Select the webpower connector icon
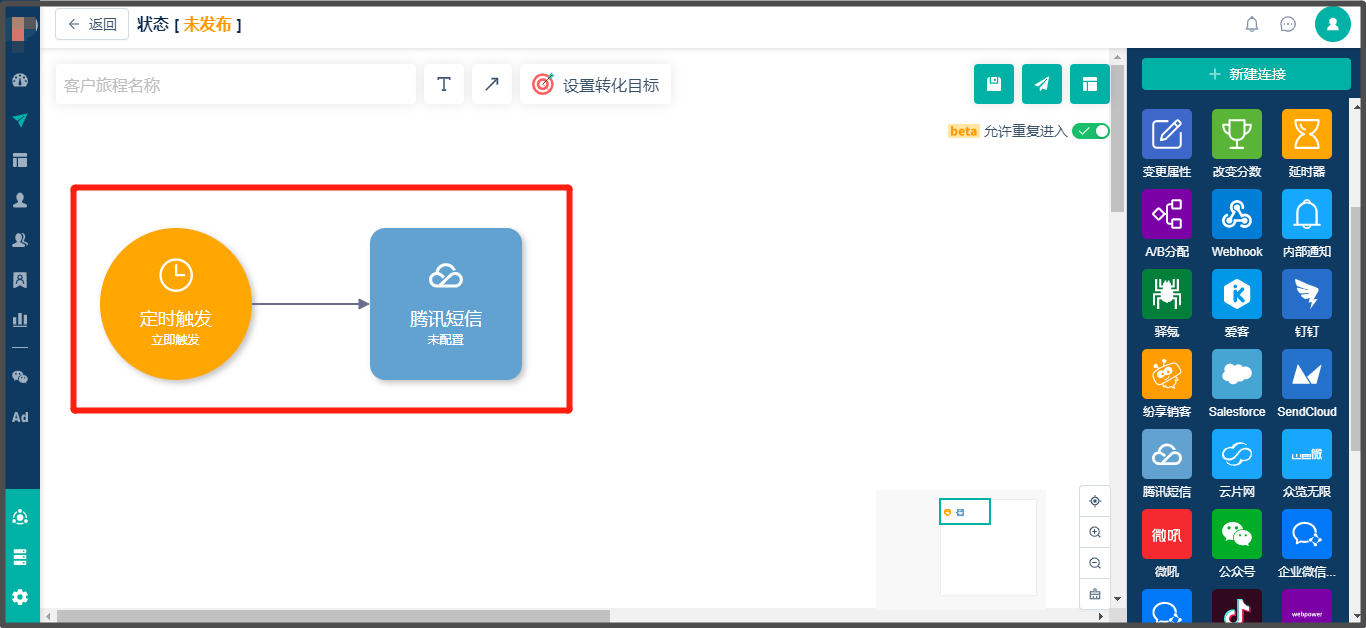1366x628 pixels. point(1307,606)
